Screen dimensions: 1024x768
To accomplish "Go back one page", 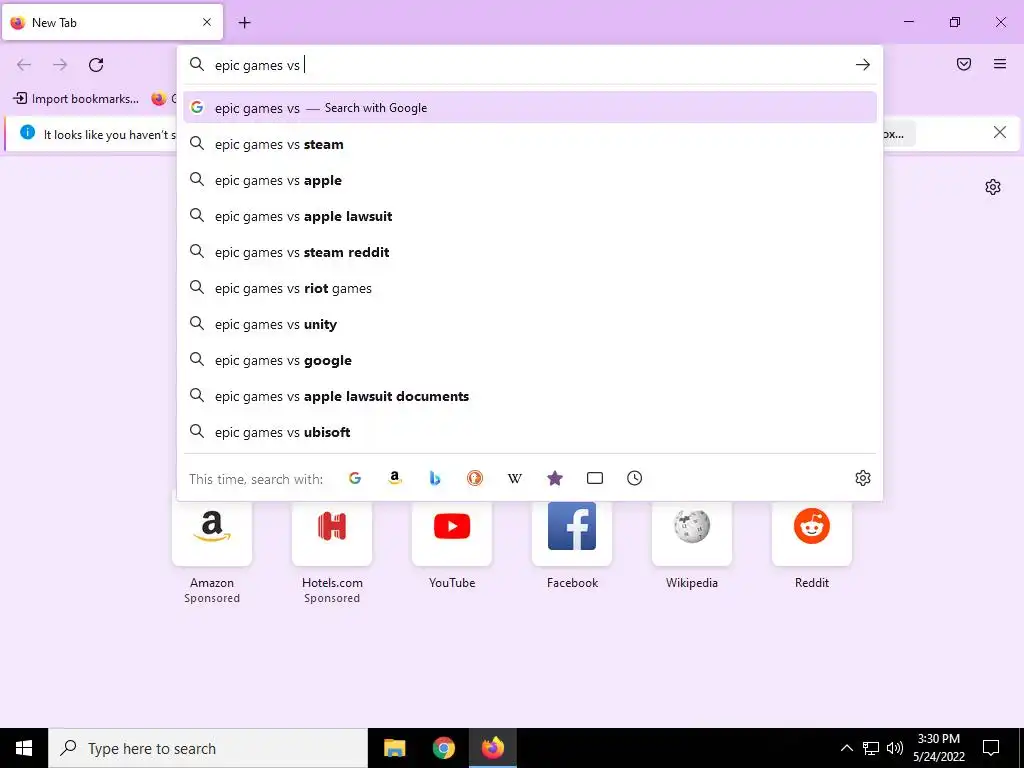I will [x=24, y=65].
